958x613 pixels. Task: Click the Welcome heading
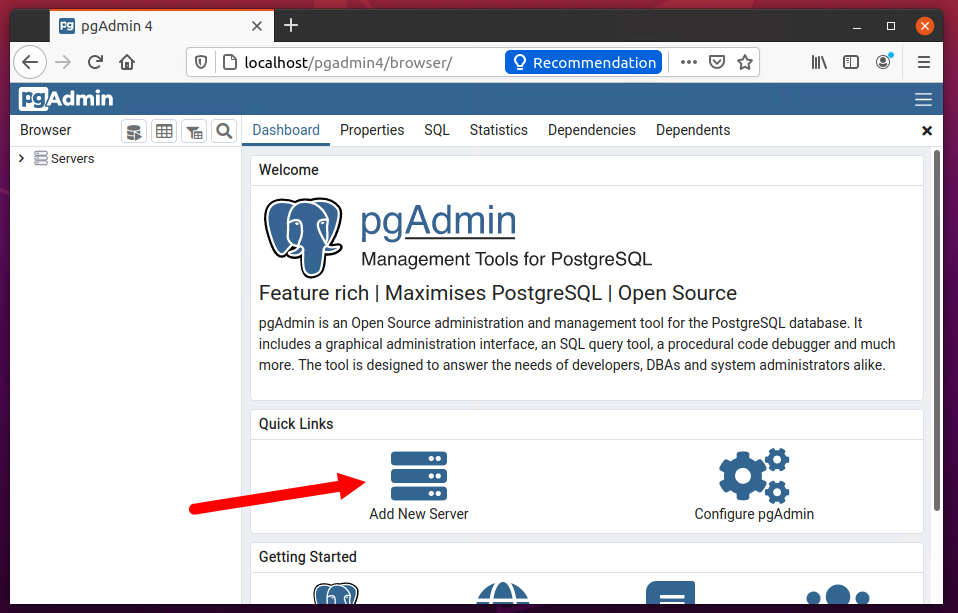click(288, 170)
